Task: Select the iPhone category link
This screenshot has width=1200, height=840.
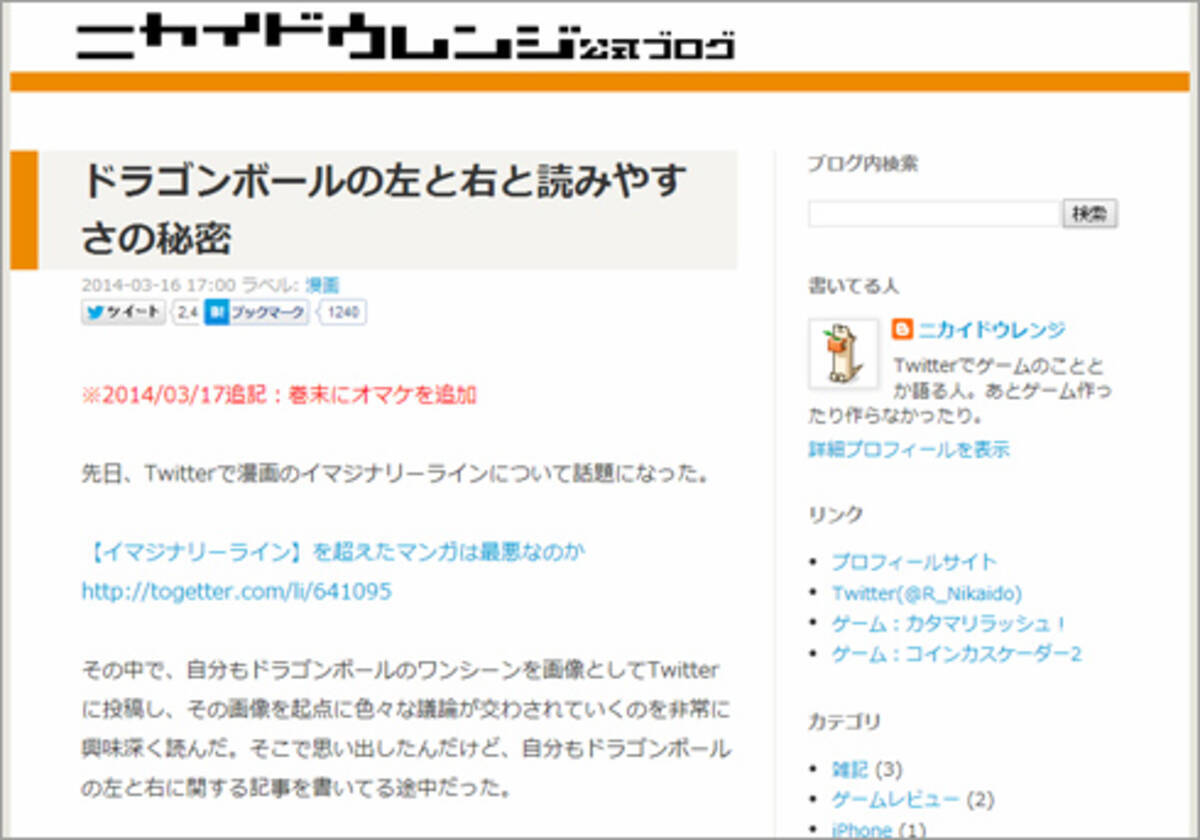Action: pyautogui.click(x=862, y=829)
